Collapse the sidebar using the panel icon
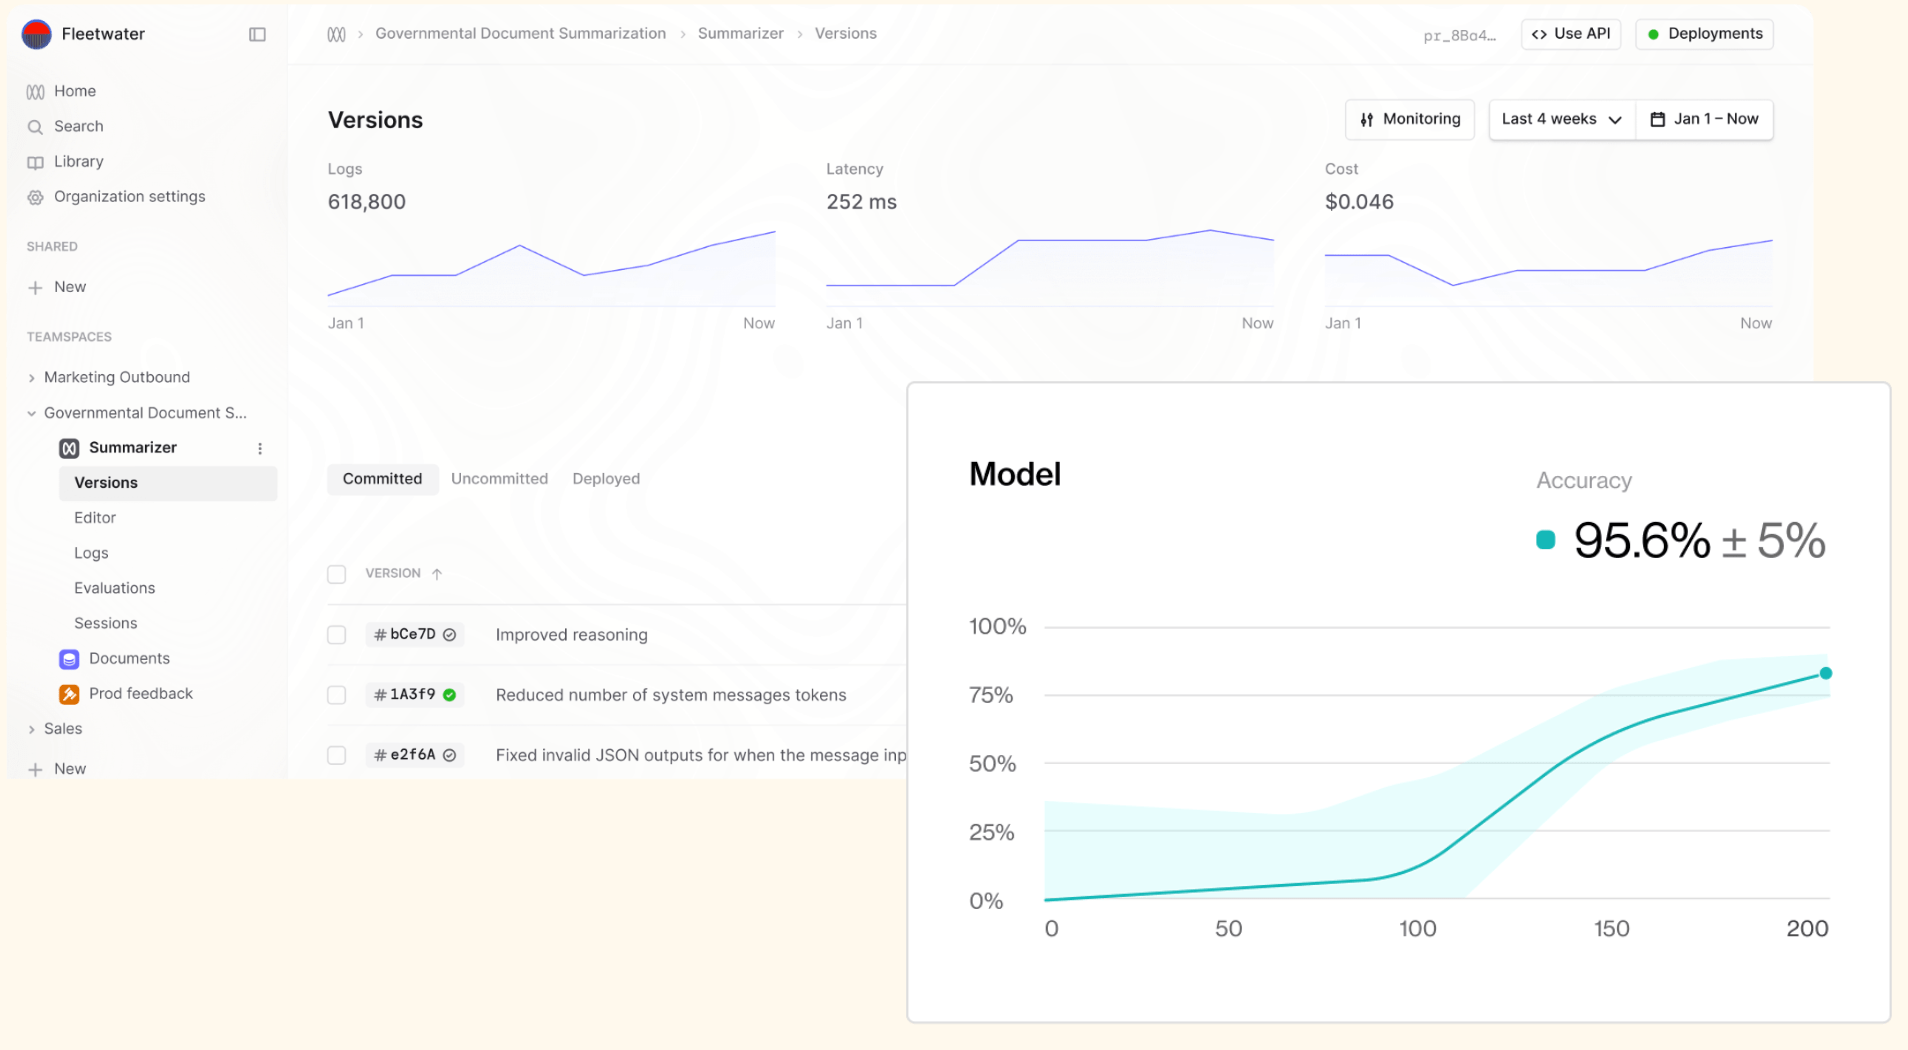1908x1050 pixels. click(x=257, y=34)
